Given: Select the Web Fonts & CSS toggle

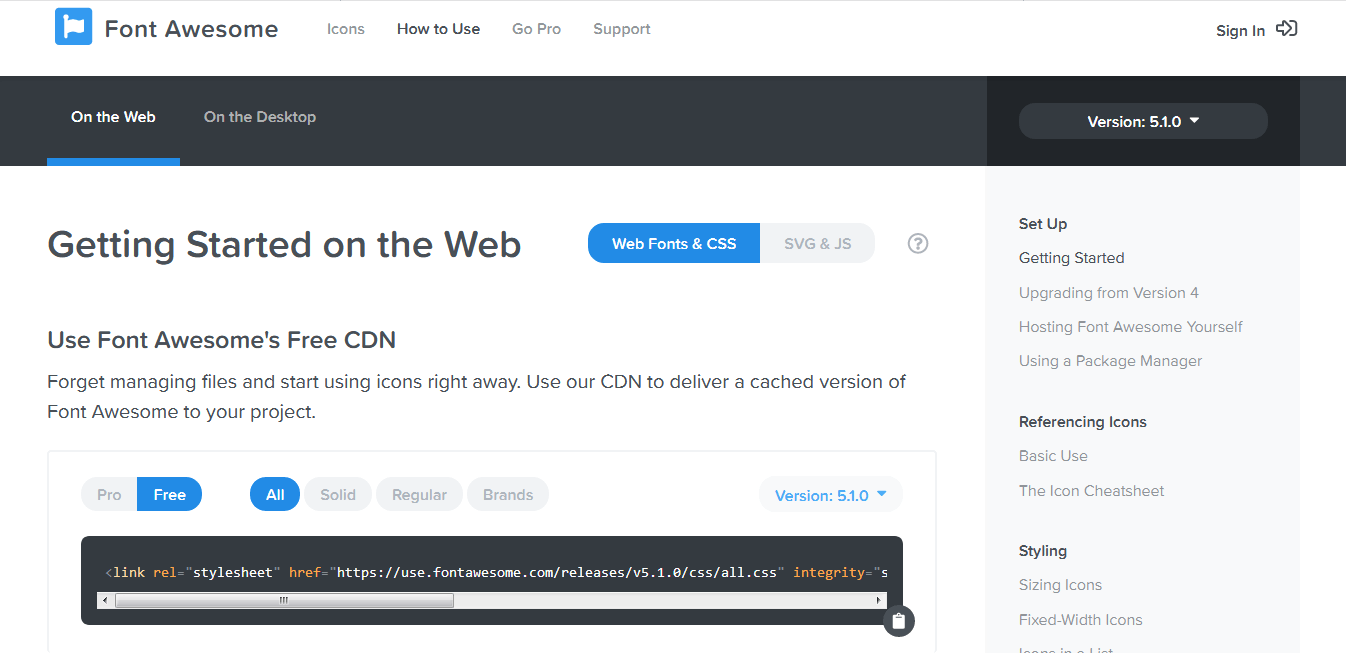Looking at the screenshot, I should click(x=674, y=243).
